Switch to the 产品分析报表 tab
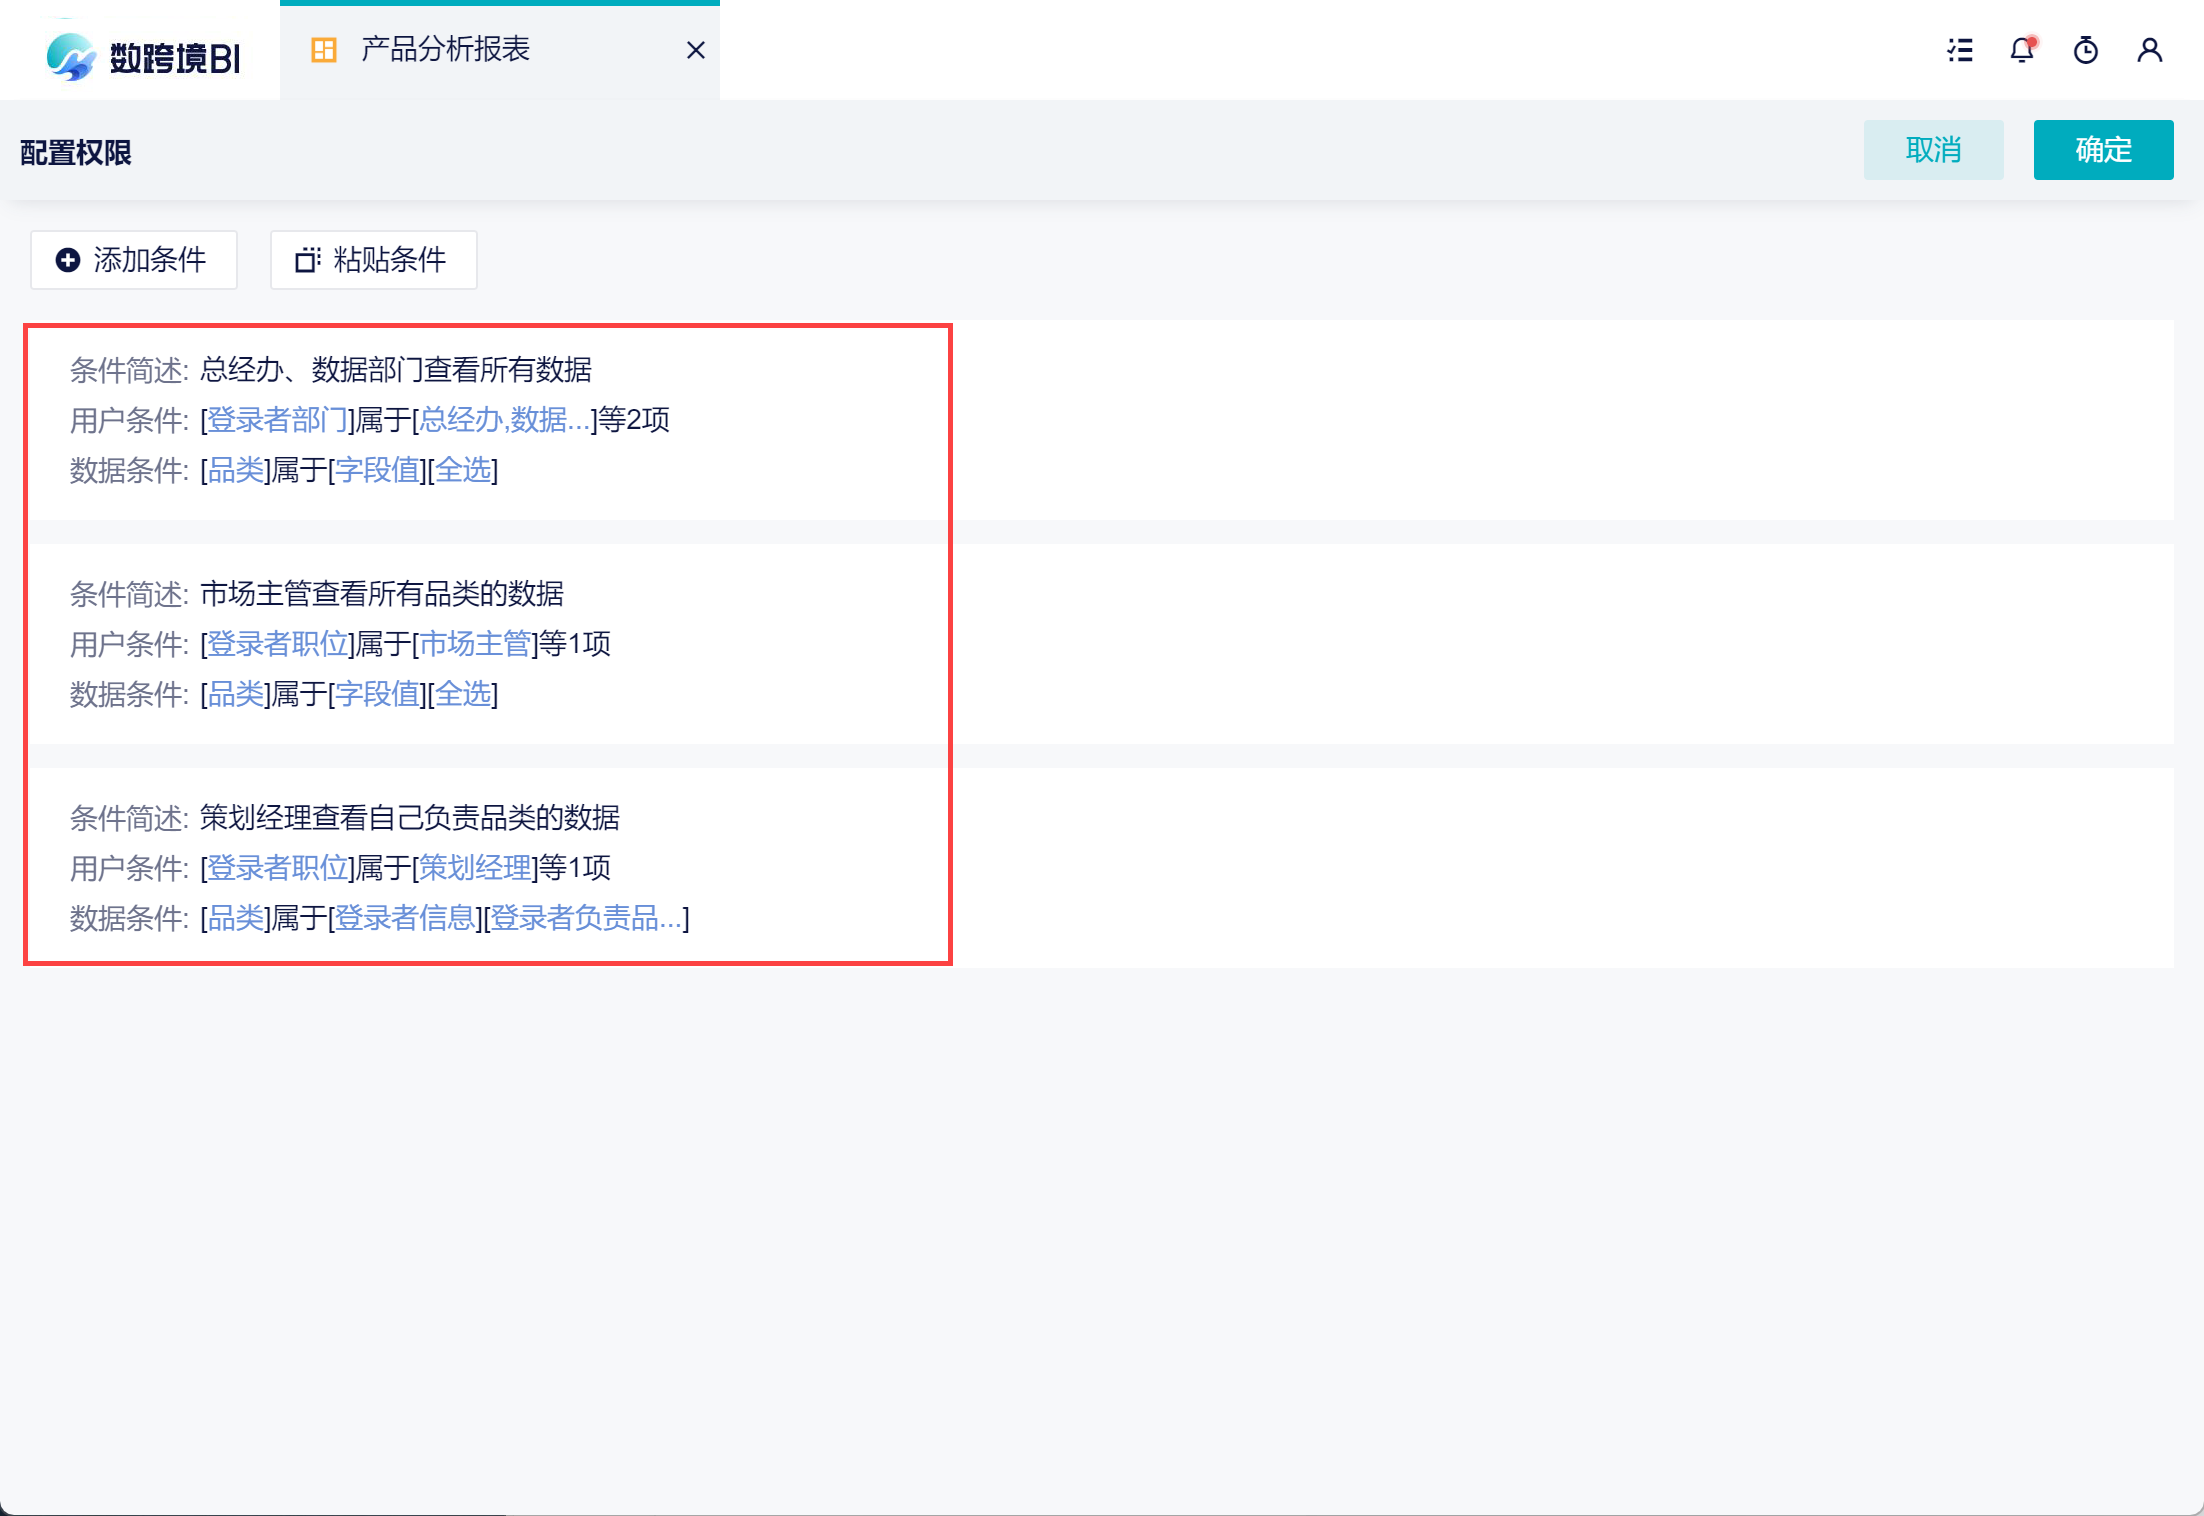 coord(445,50)
